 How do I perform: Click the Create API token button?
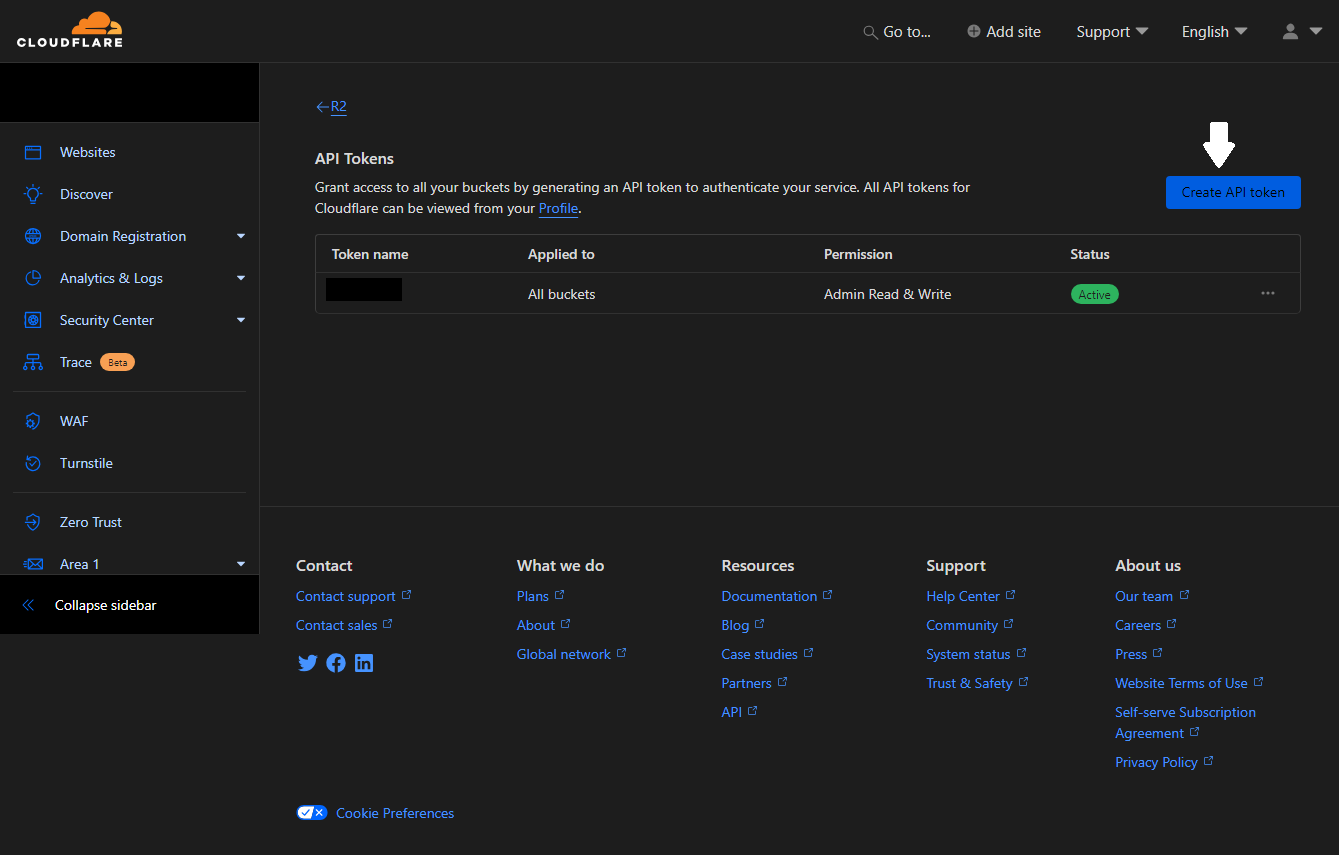(1232, 192)
